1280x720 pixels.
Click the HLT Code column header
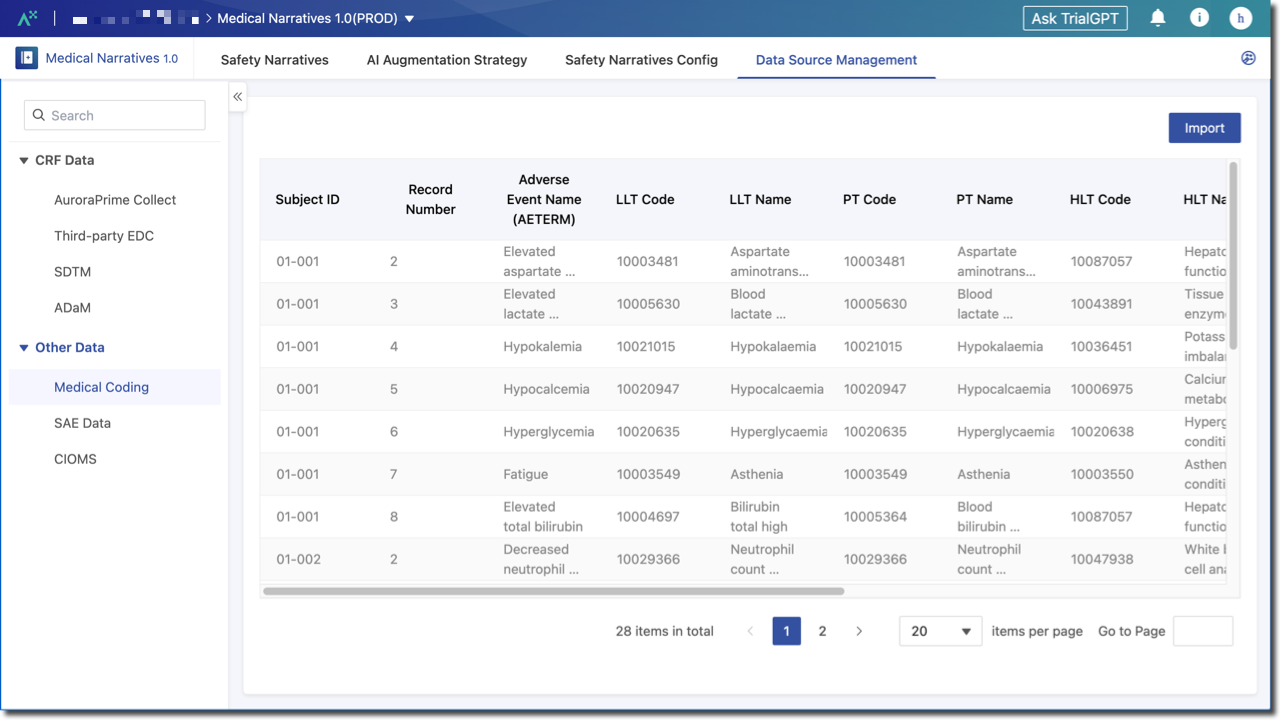click(x=1100, y=199)
